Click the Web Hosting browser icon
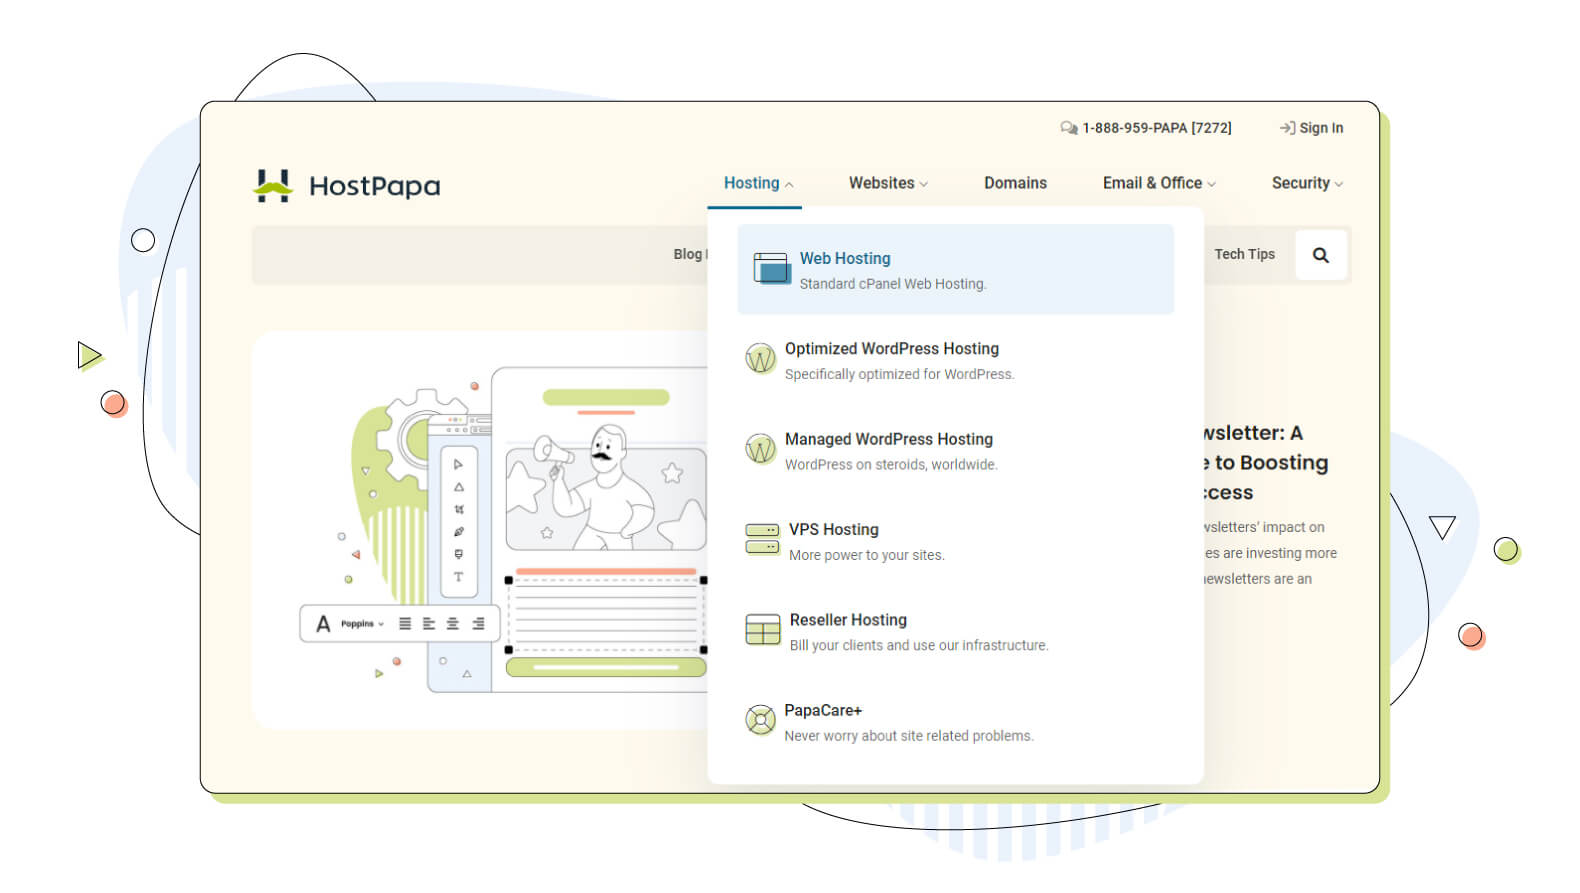 [x=771, y=269]
